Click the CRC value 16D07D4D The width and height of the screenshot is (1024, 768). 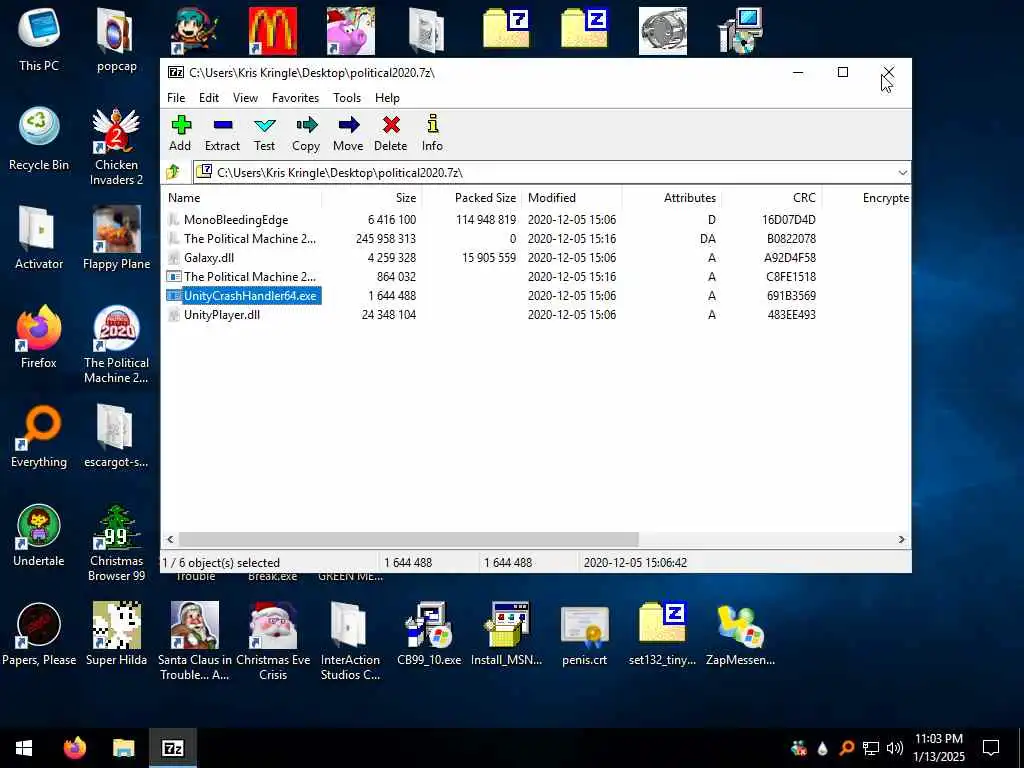(x=788, y=220)
